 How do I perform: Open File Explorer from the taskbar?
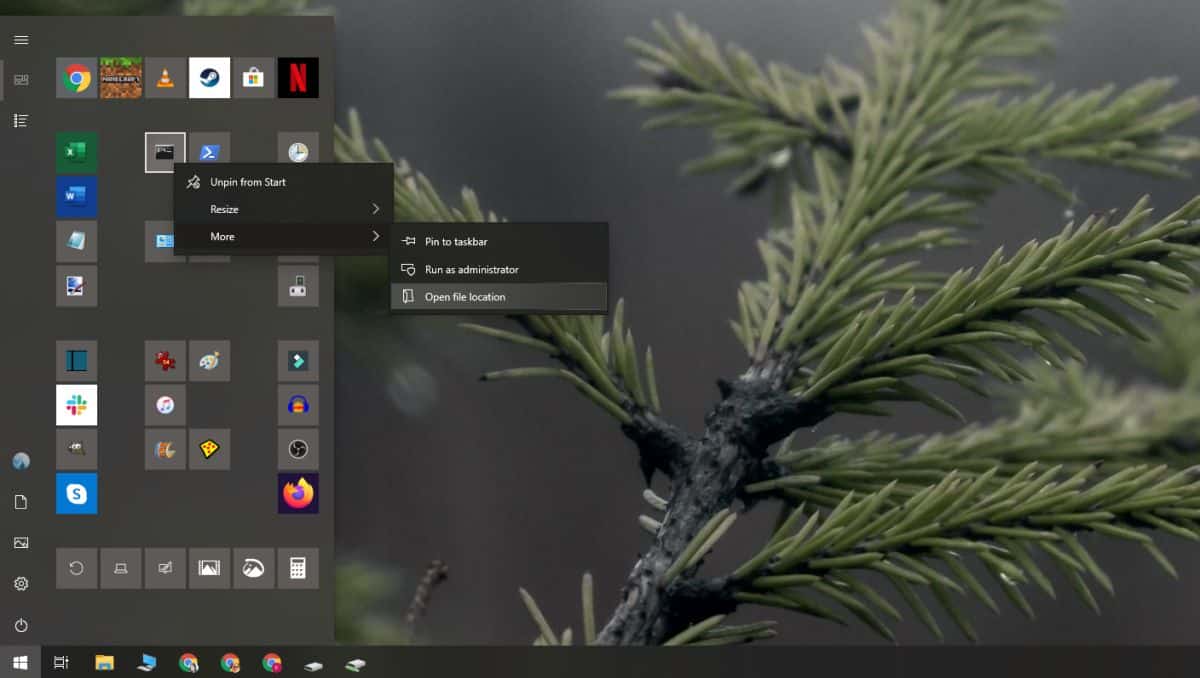point(104,662)
